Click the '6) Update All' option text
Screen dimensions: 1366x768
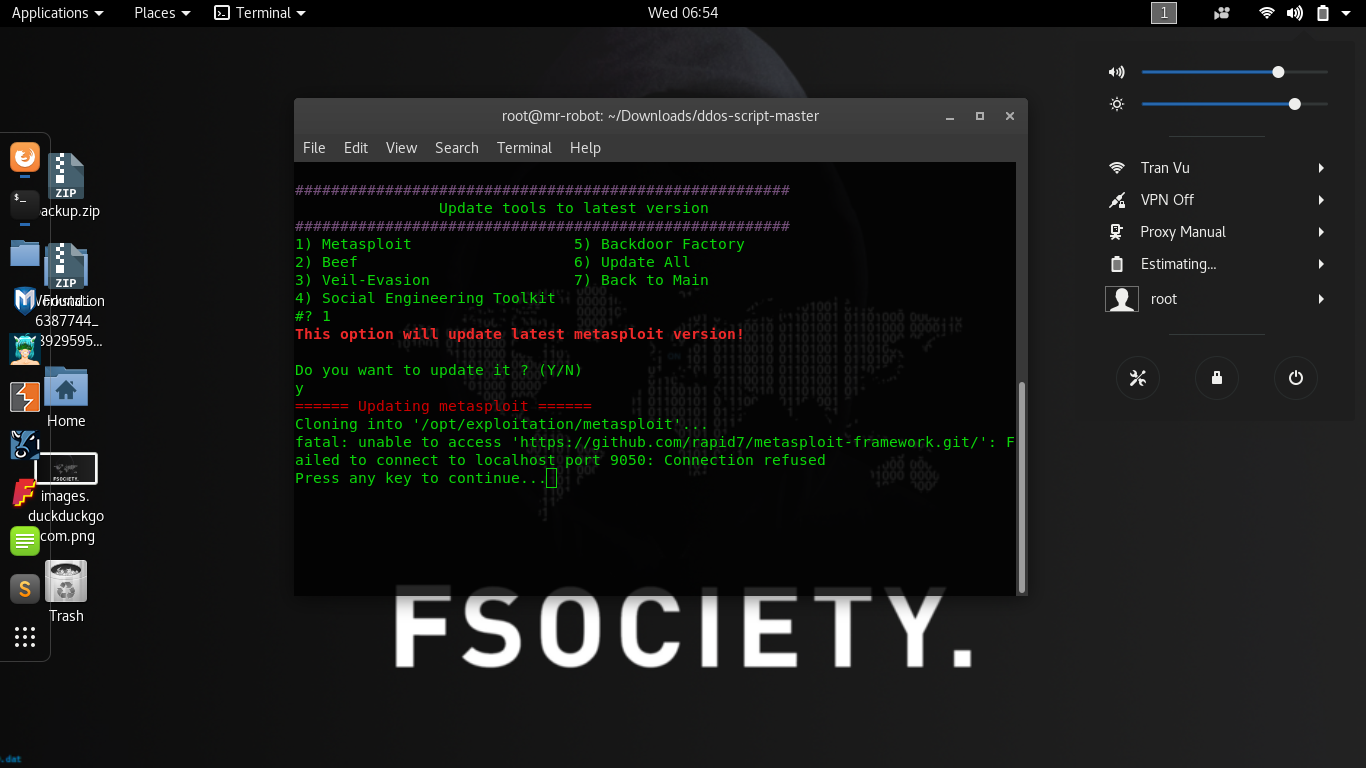pos(632,262)
